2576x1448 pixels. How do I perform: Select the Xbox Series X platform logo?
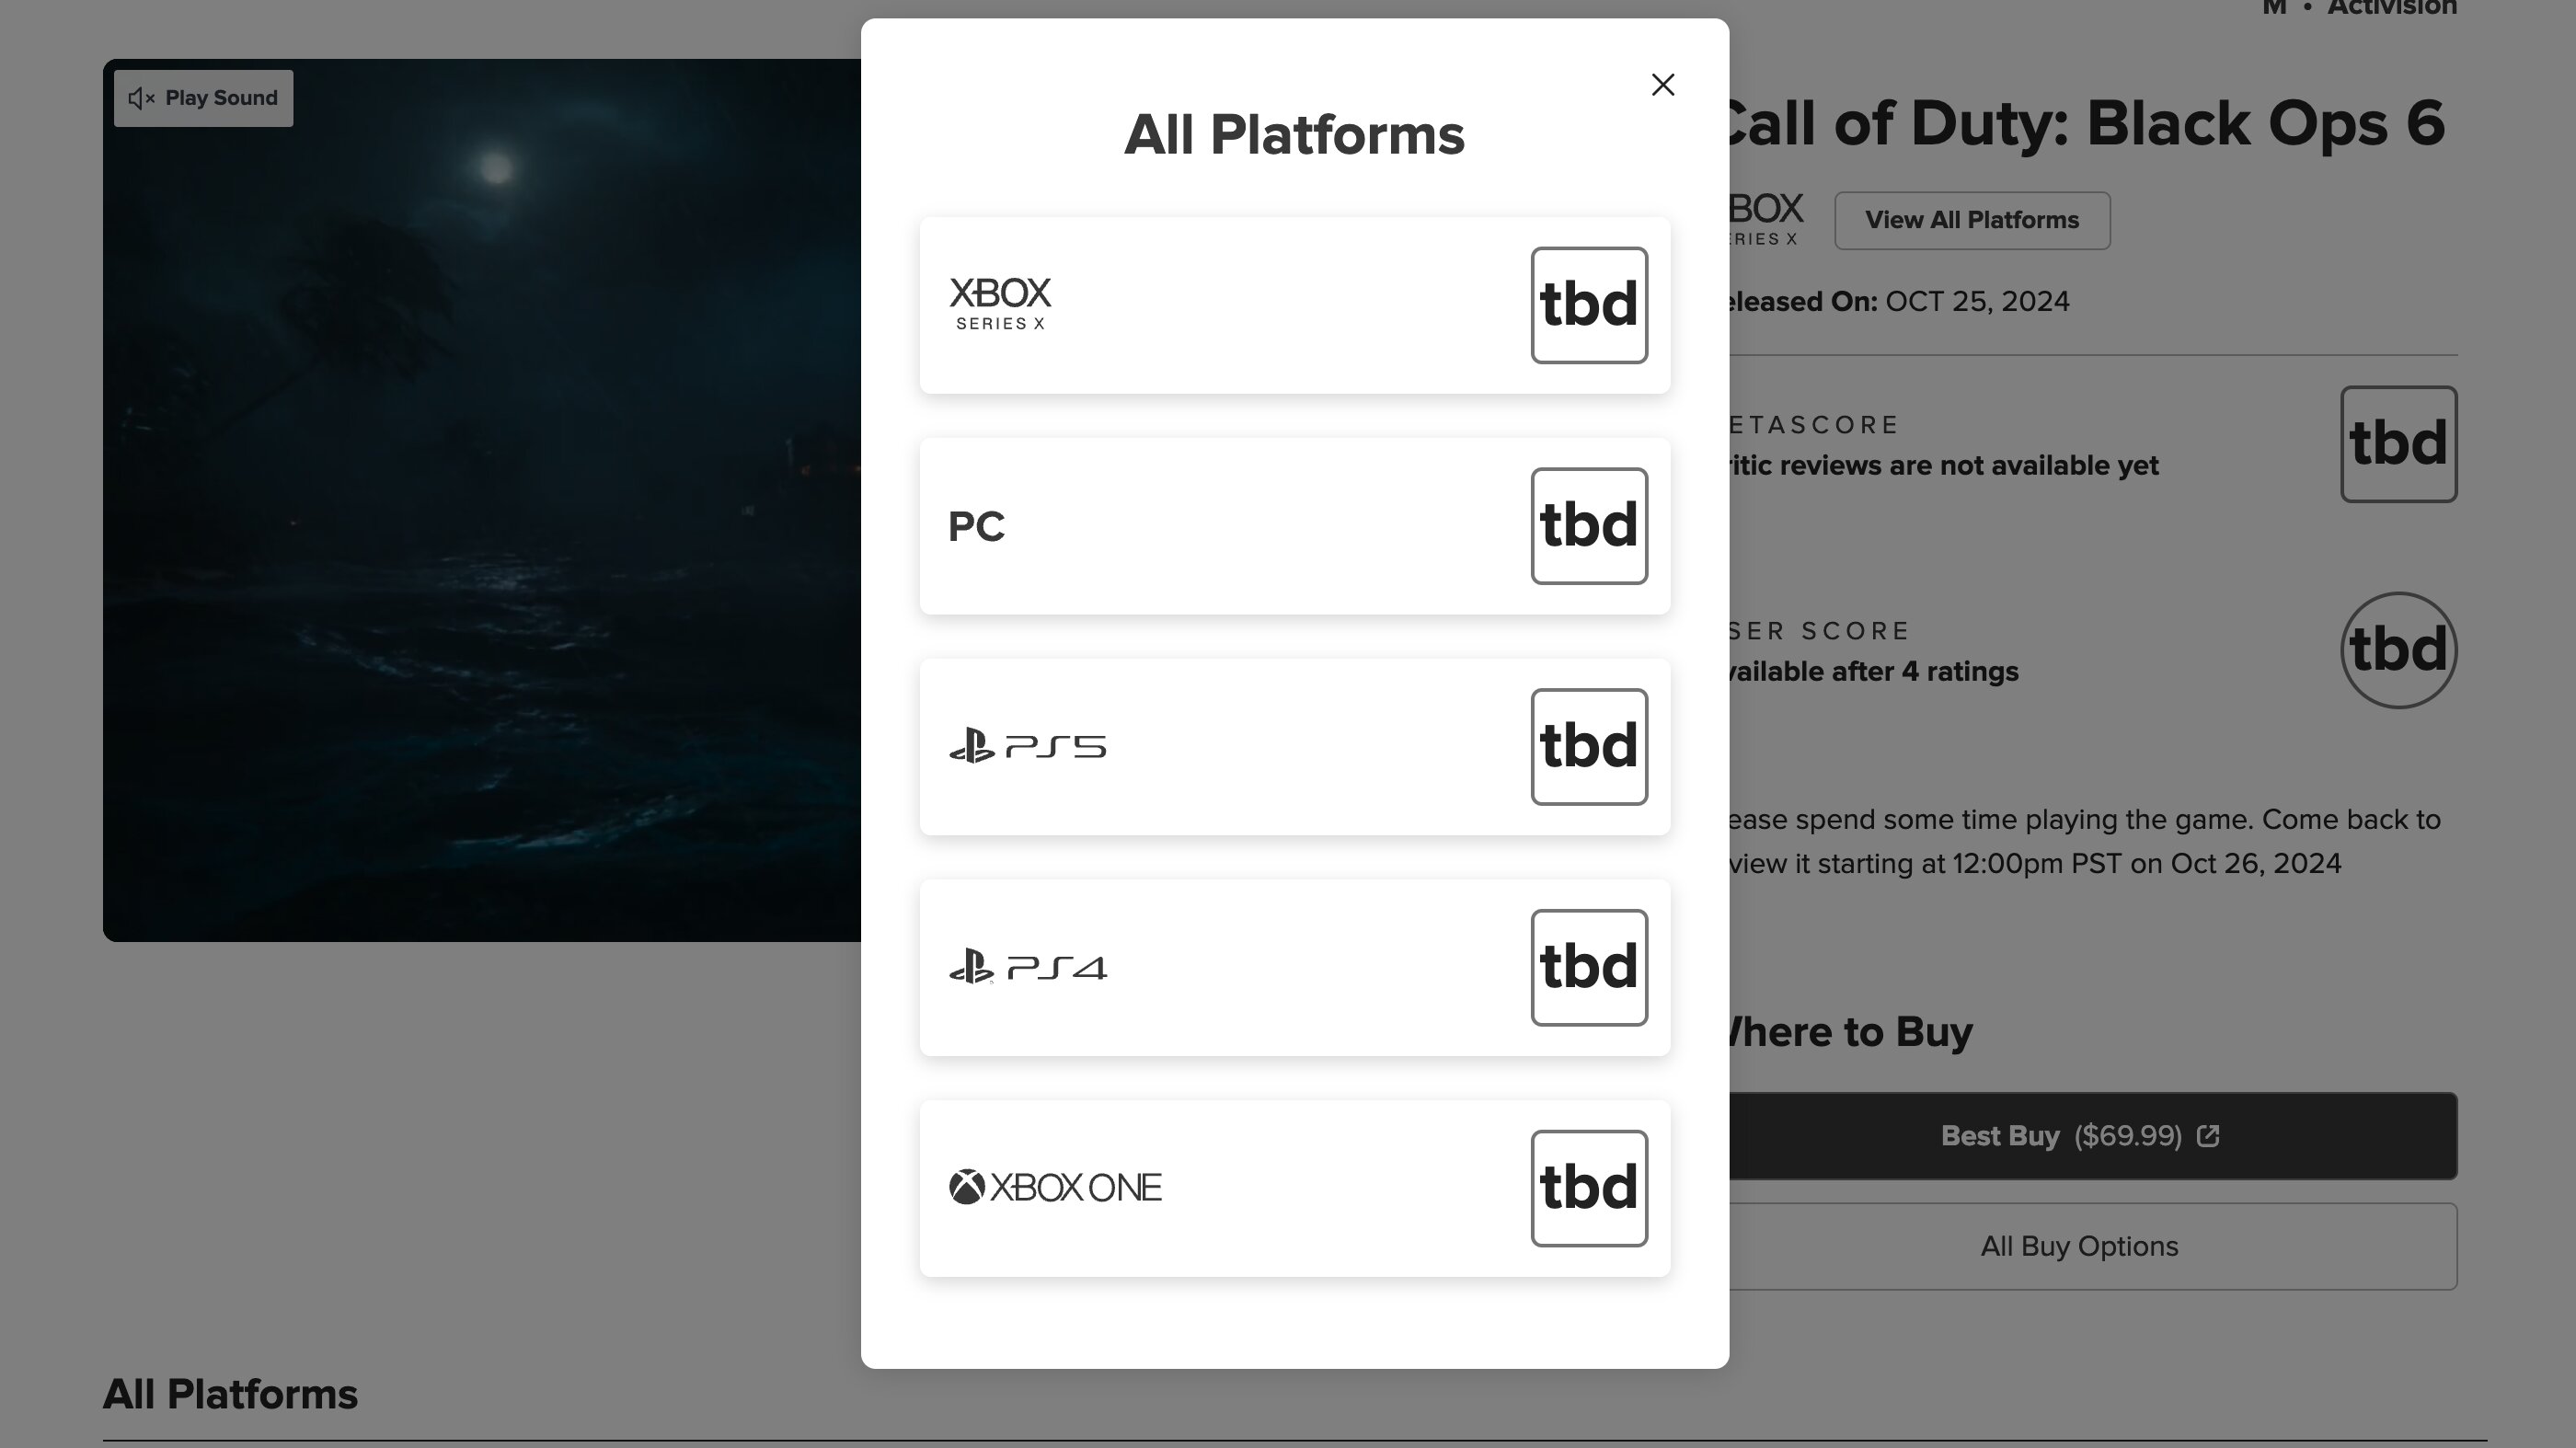pos(1000,304)
